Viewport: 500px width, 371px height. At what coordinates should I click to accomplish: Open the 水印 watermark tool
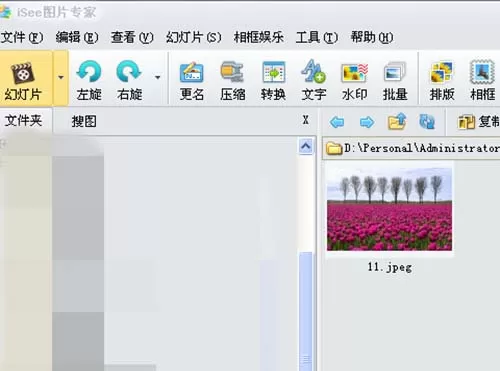tap(354, 81)
